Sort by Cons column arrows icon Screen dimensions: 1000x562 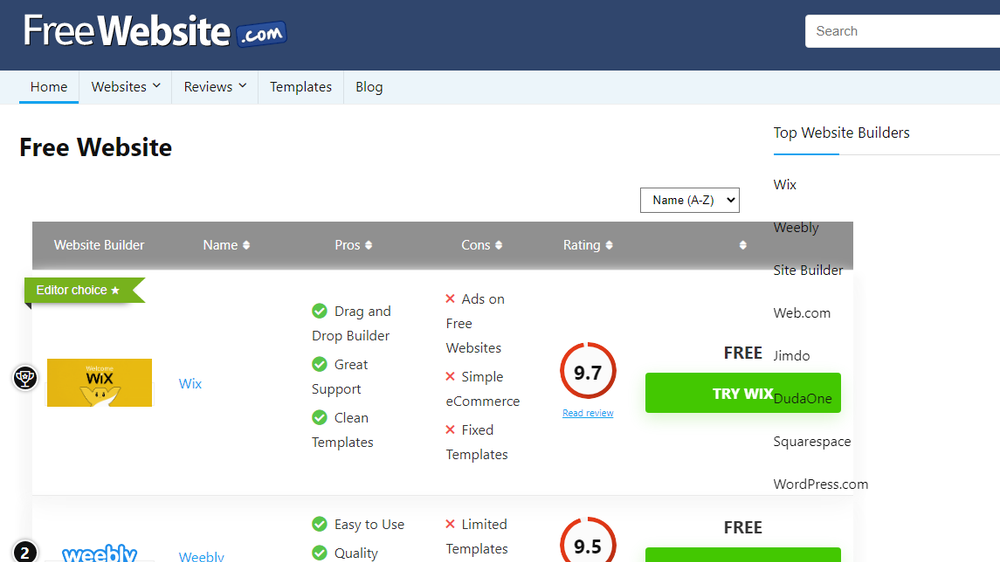click(x=499, y=245)
